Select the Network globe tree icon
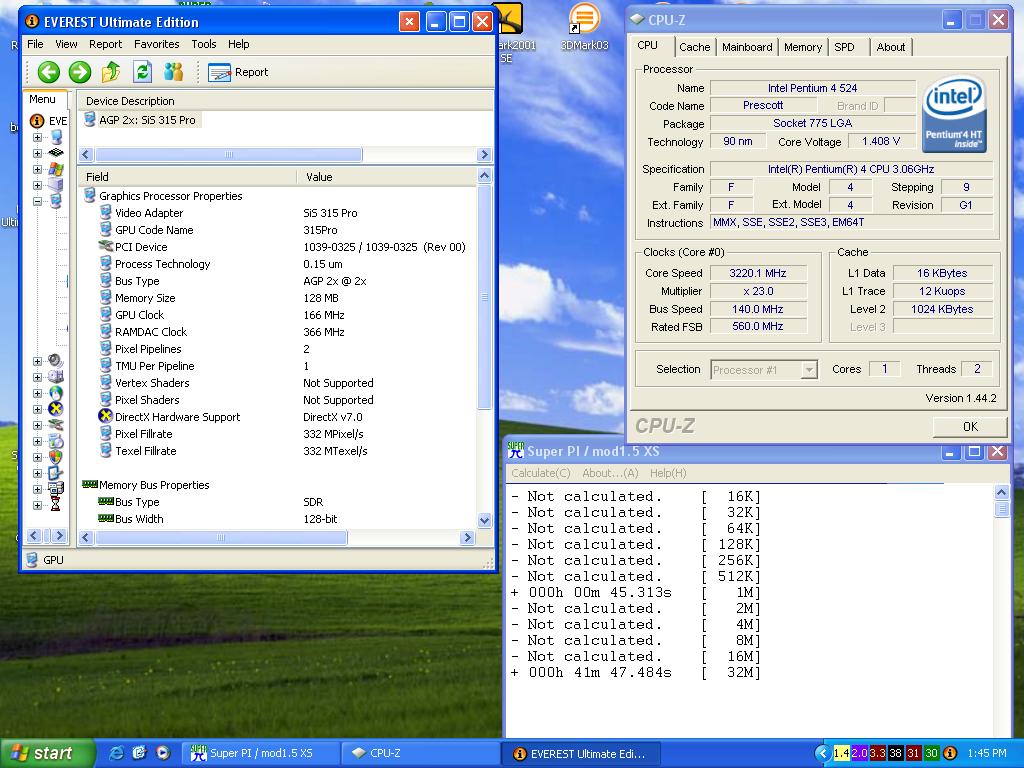The image size is (1024, 768). [x=56, y=392]
